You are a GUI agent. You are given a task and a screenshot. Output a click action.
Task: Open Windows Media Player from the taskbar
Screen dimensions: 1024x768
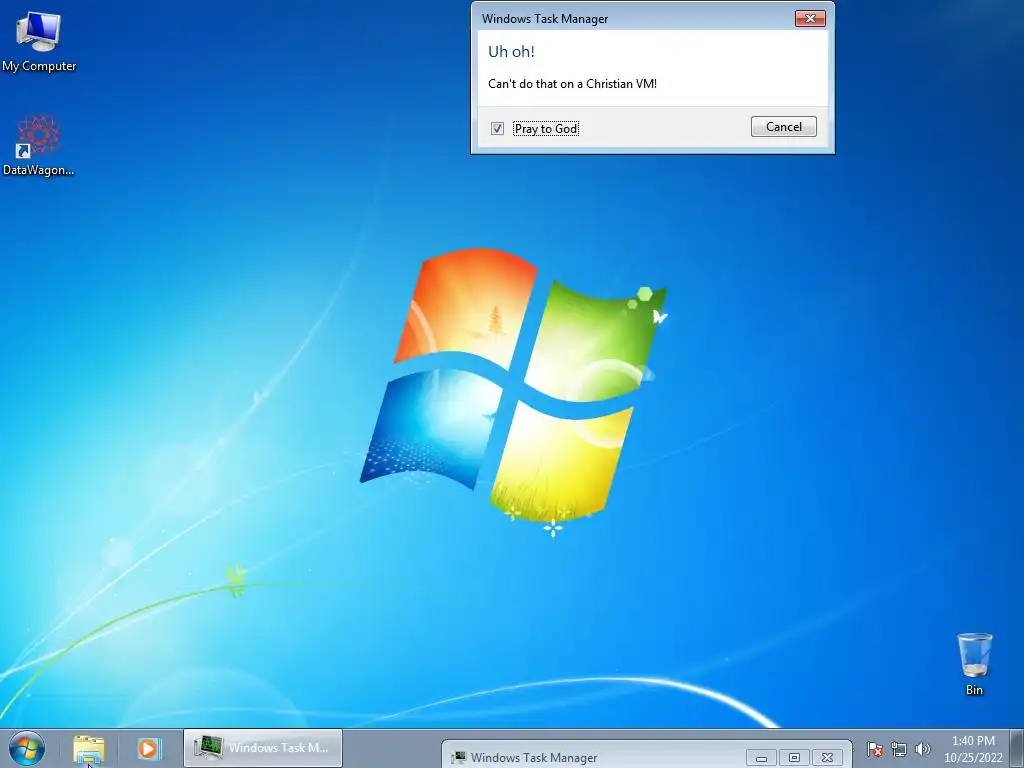(x=148, y=749)
